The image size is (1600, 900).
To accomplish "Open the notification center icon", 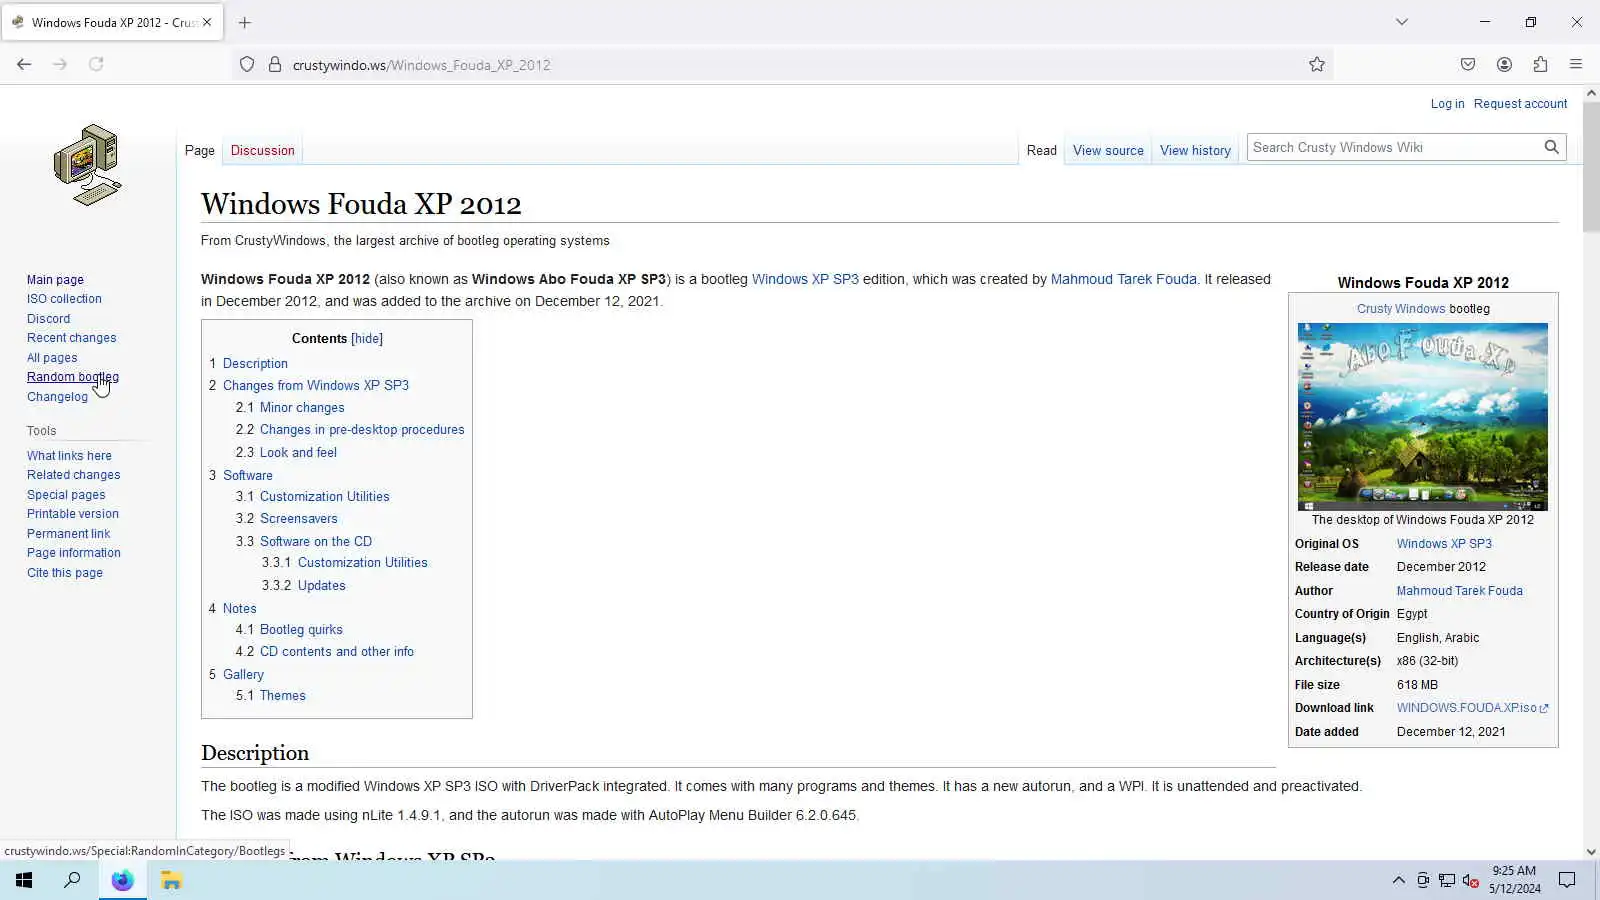I will click(x=1567, y=880).
